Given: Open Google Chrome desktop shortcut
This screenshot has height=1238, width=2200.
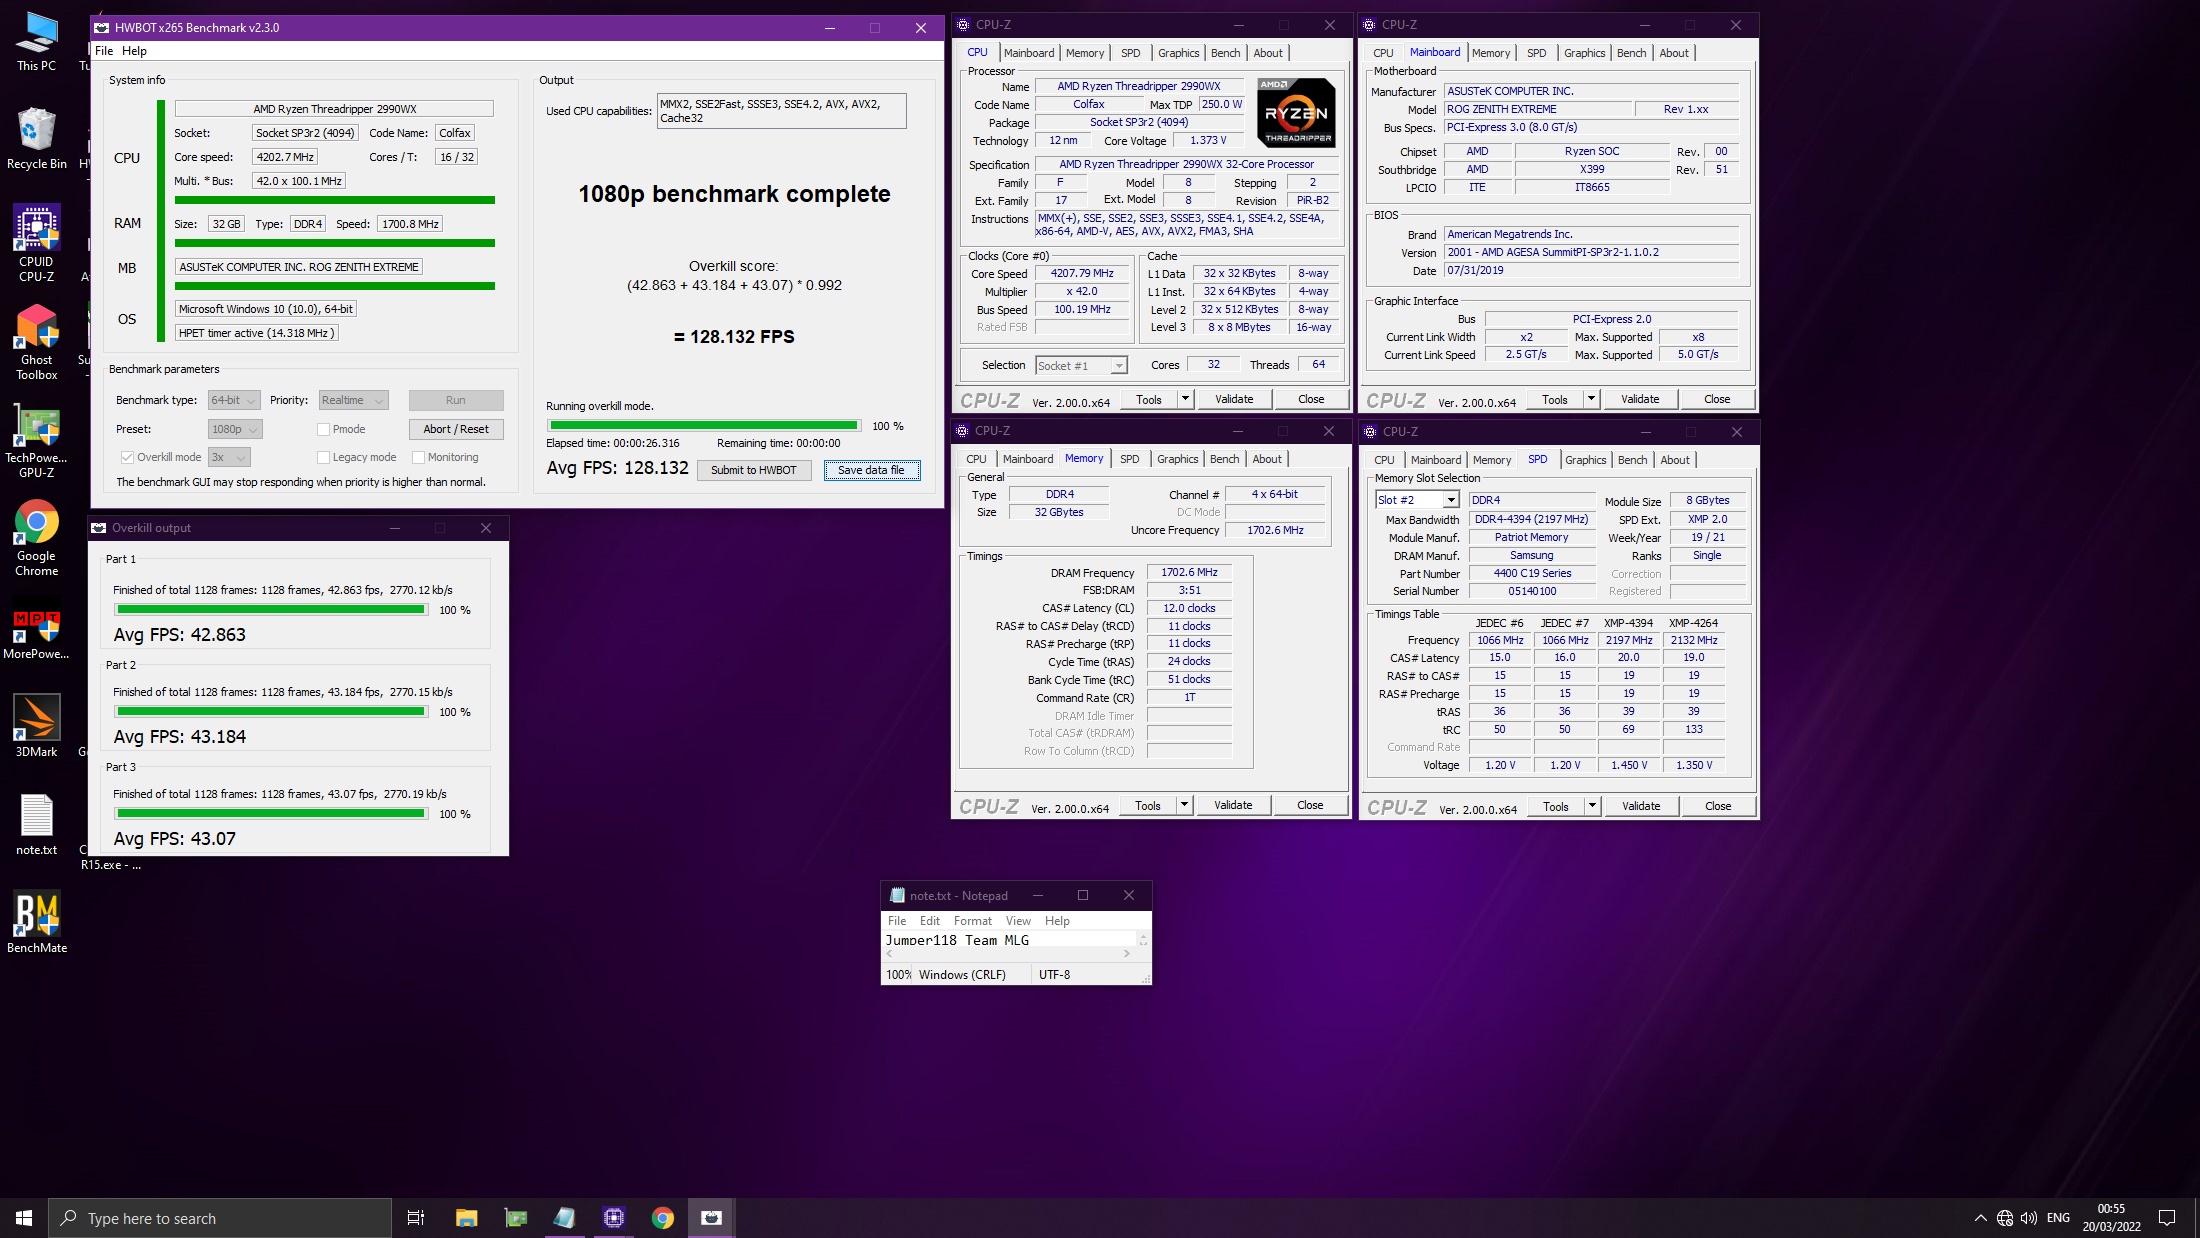Looking at the screenshot, I should [x=36, y=539].
